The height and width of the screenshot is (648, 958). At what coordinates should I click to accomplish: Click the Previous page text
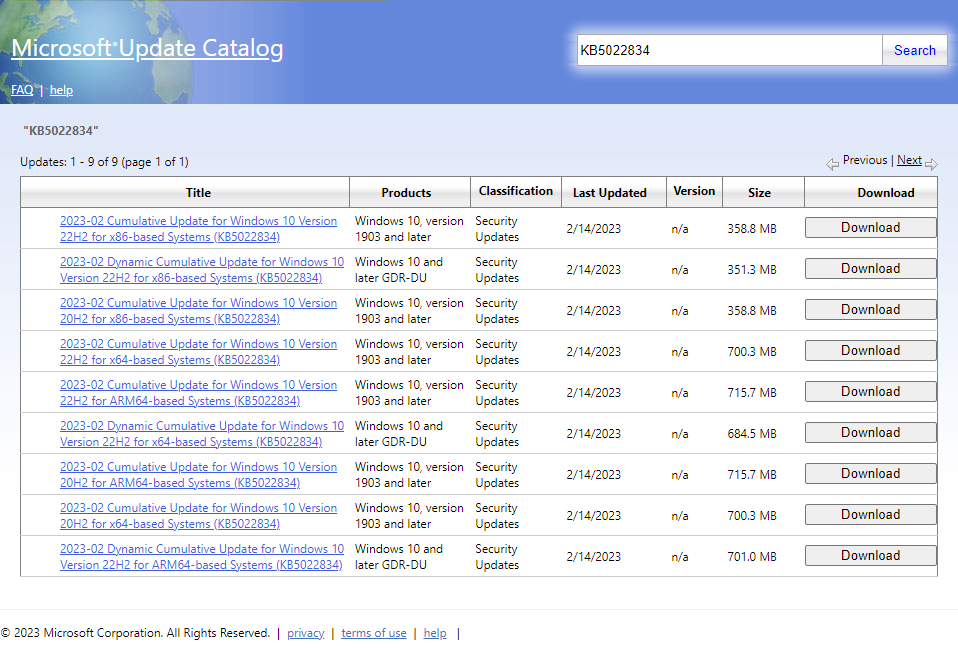click(865, 160)
